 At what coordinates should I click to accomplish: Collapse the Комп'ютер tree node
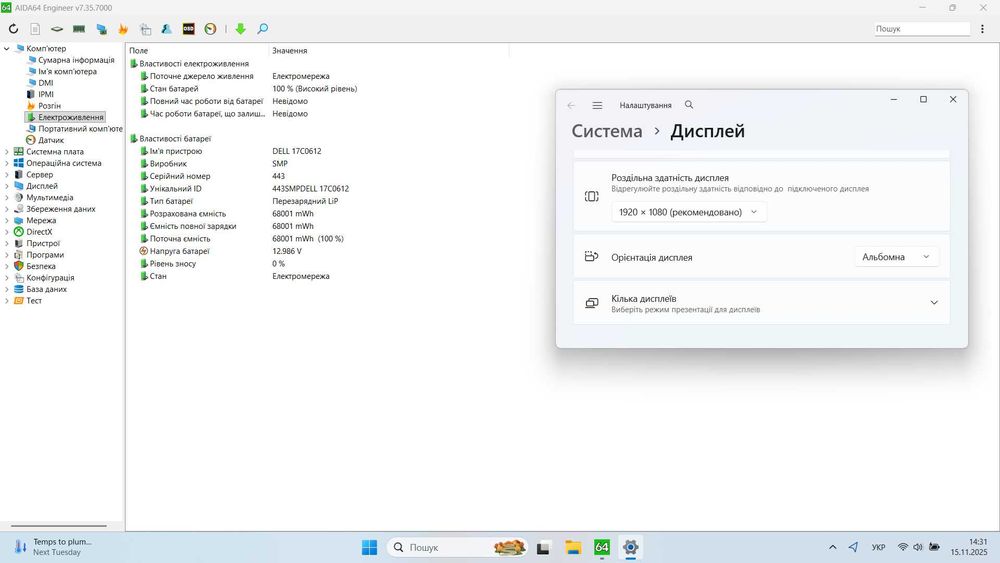[6, 48]
